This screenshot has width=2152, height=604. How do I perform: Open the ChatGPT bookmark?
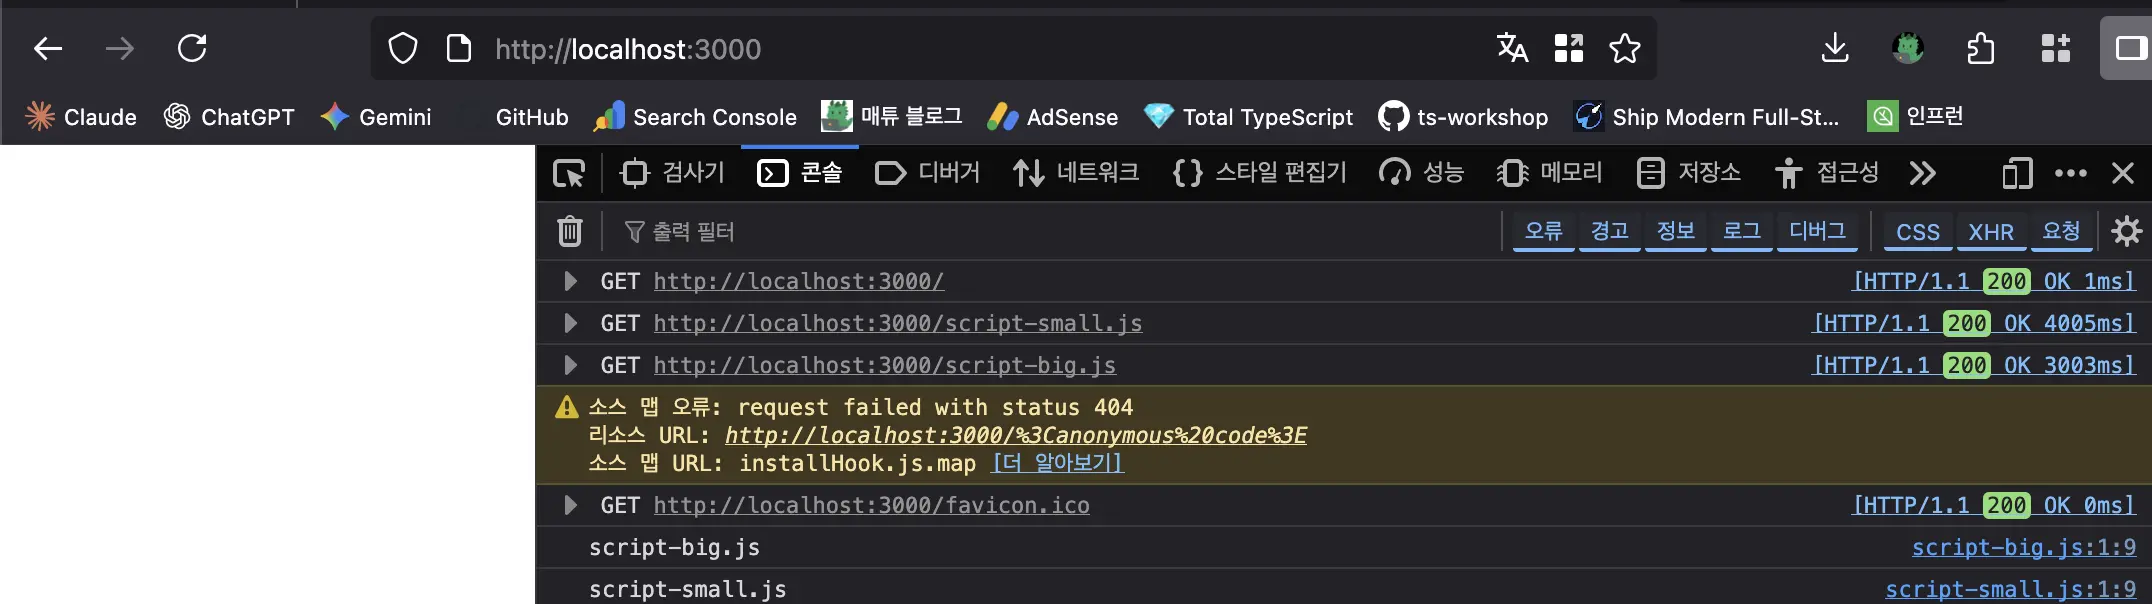click(x=229, y=117)
